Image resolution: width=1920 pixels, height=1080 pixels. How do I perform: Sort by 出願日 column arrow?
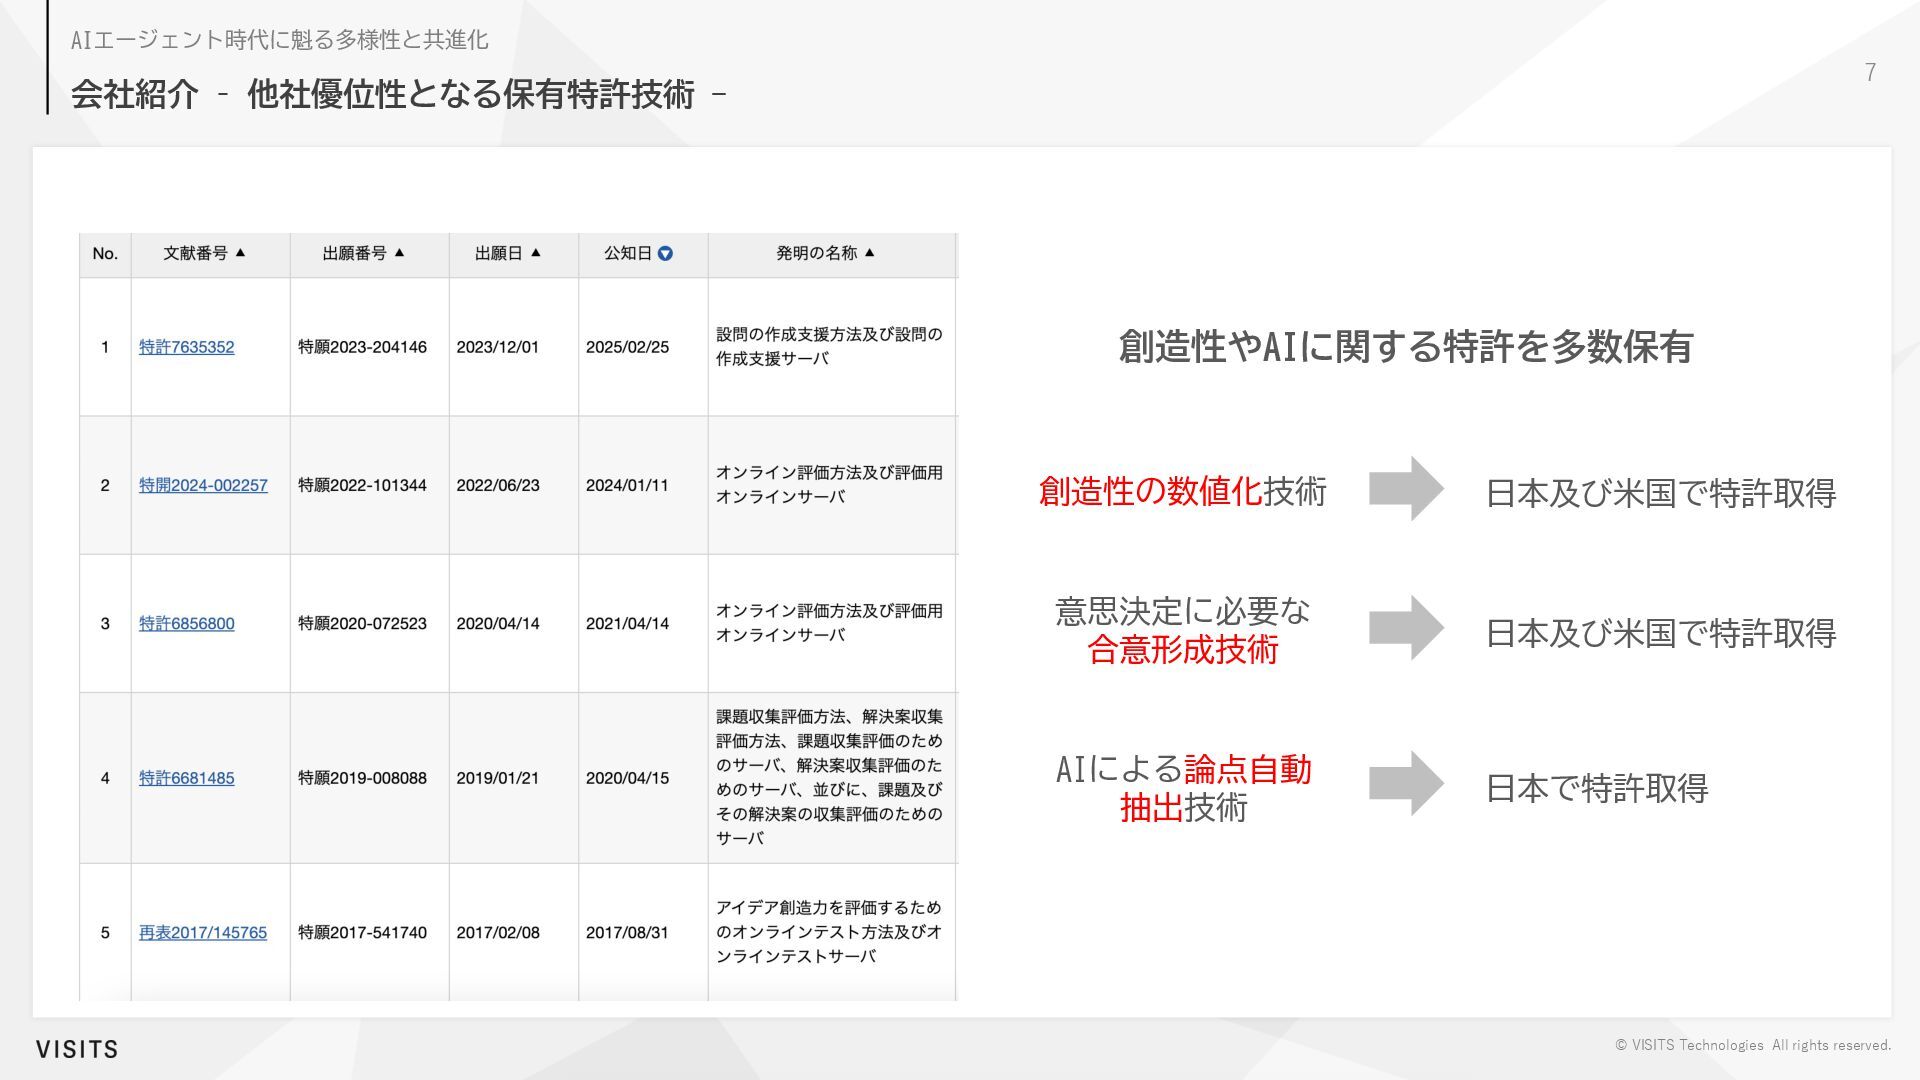(x=535, y=253)
